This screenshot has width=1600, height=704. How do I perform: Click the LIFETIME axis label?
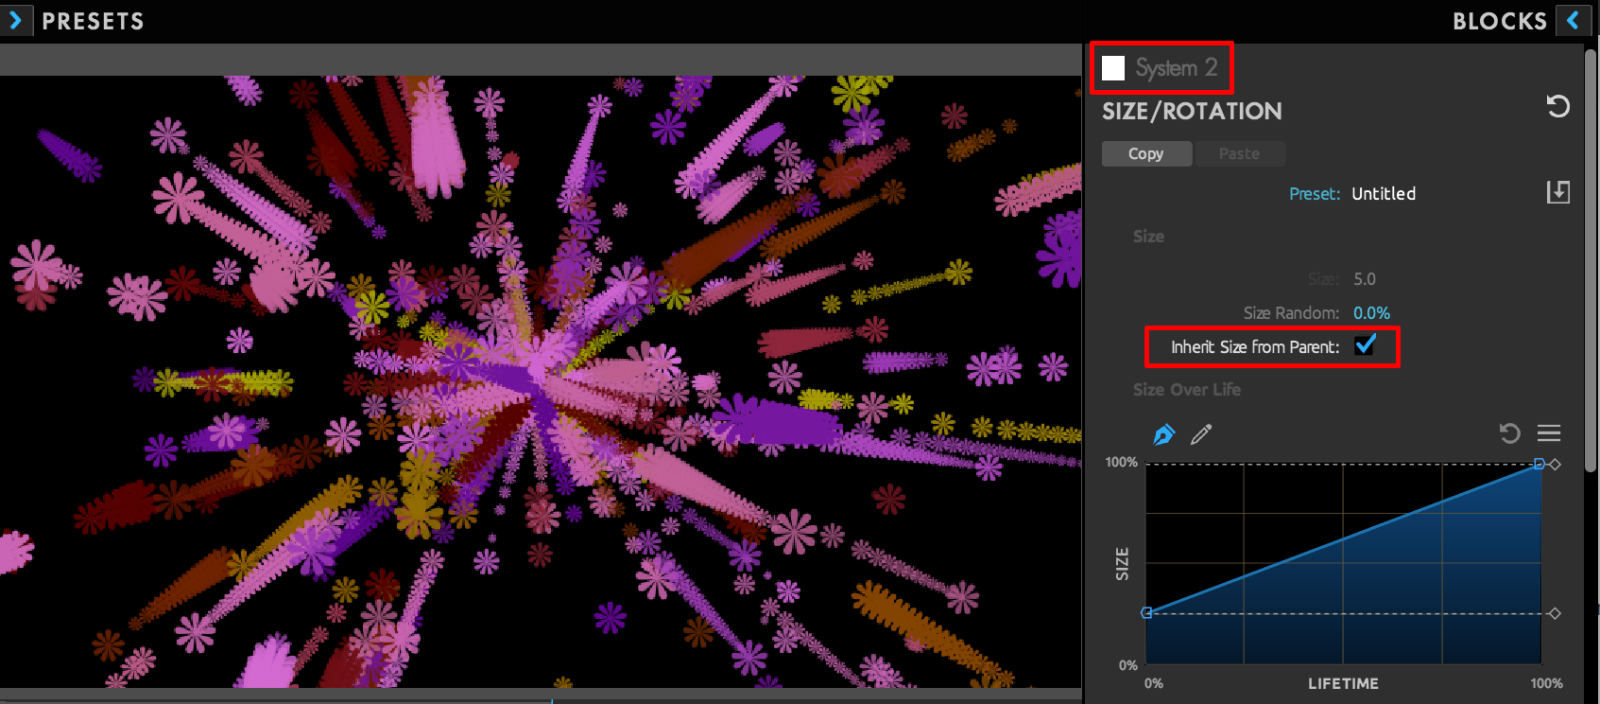point(1343,683)
